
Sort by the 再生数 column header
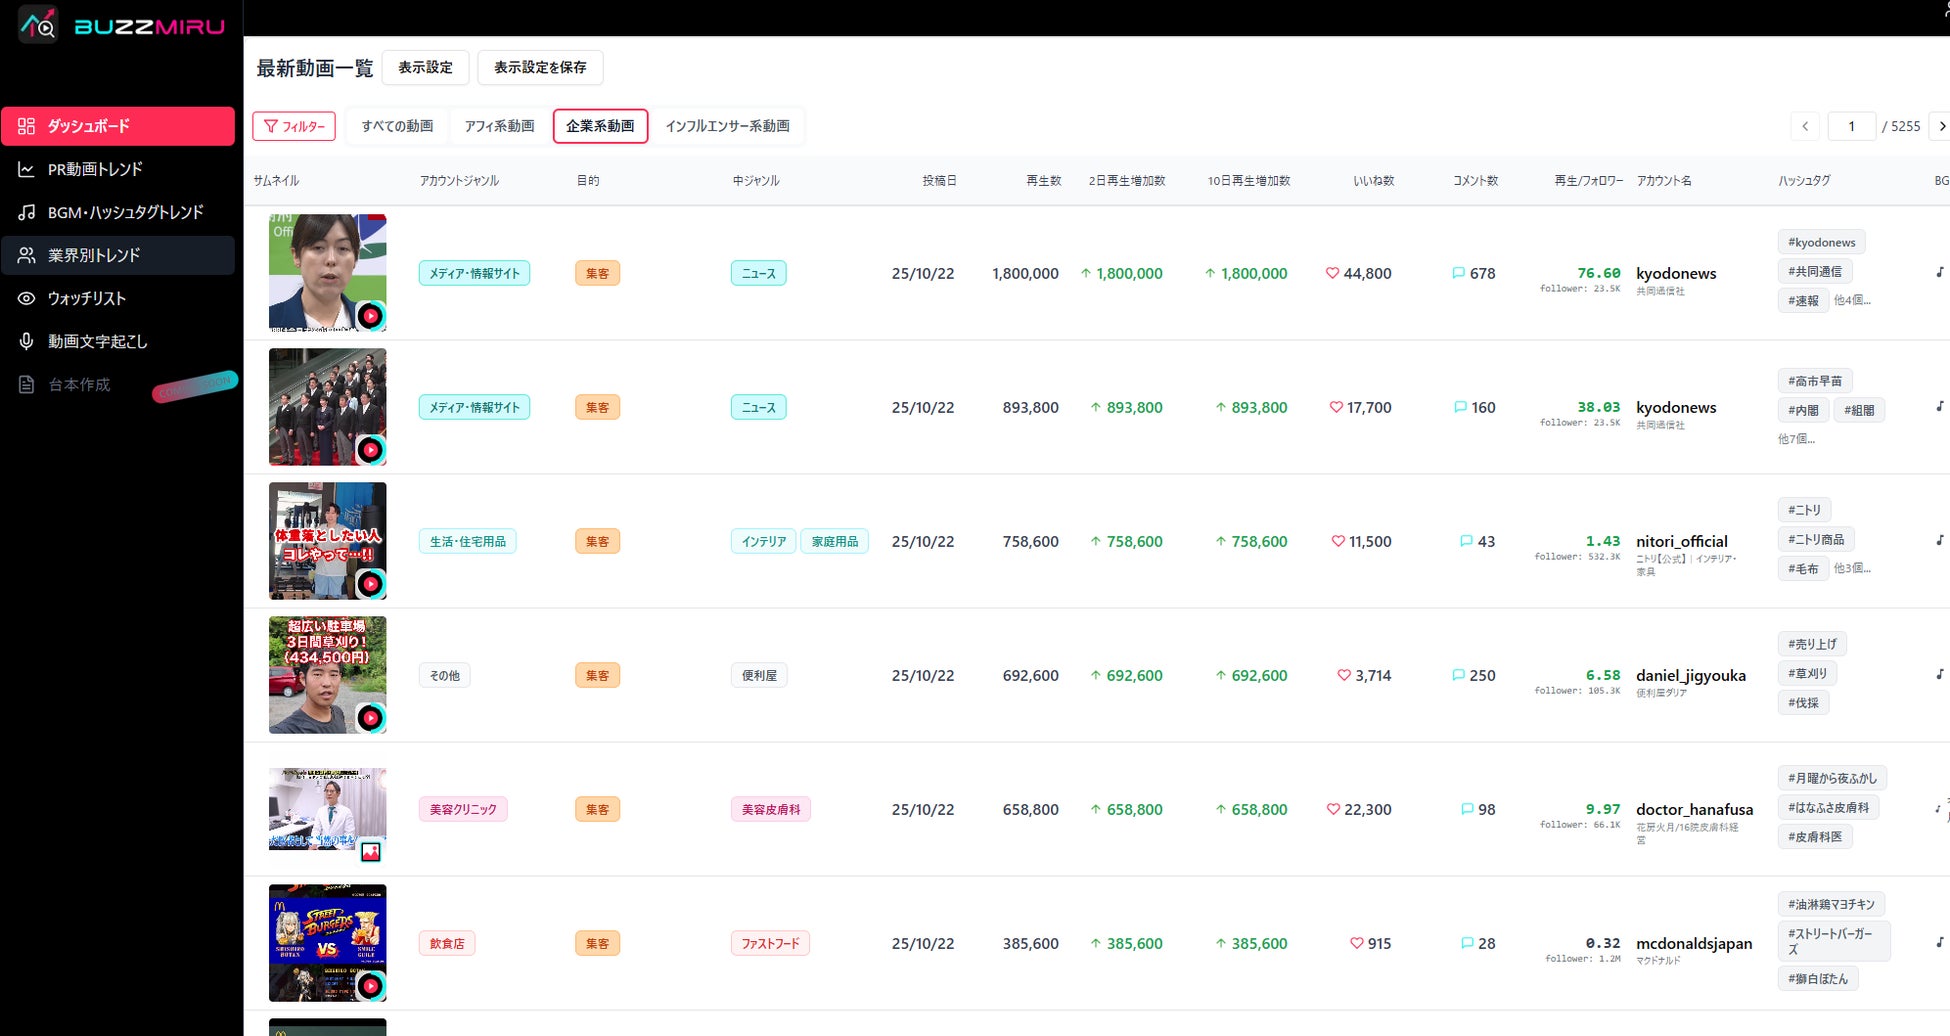pyautogui.click(x=1043, y=181)
